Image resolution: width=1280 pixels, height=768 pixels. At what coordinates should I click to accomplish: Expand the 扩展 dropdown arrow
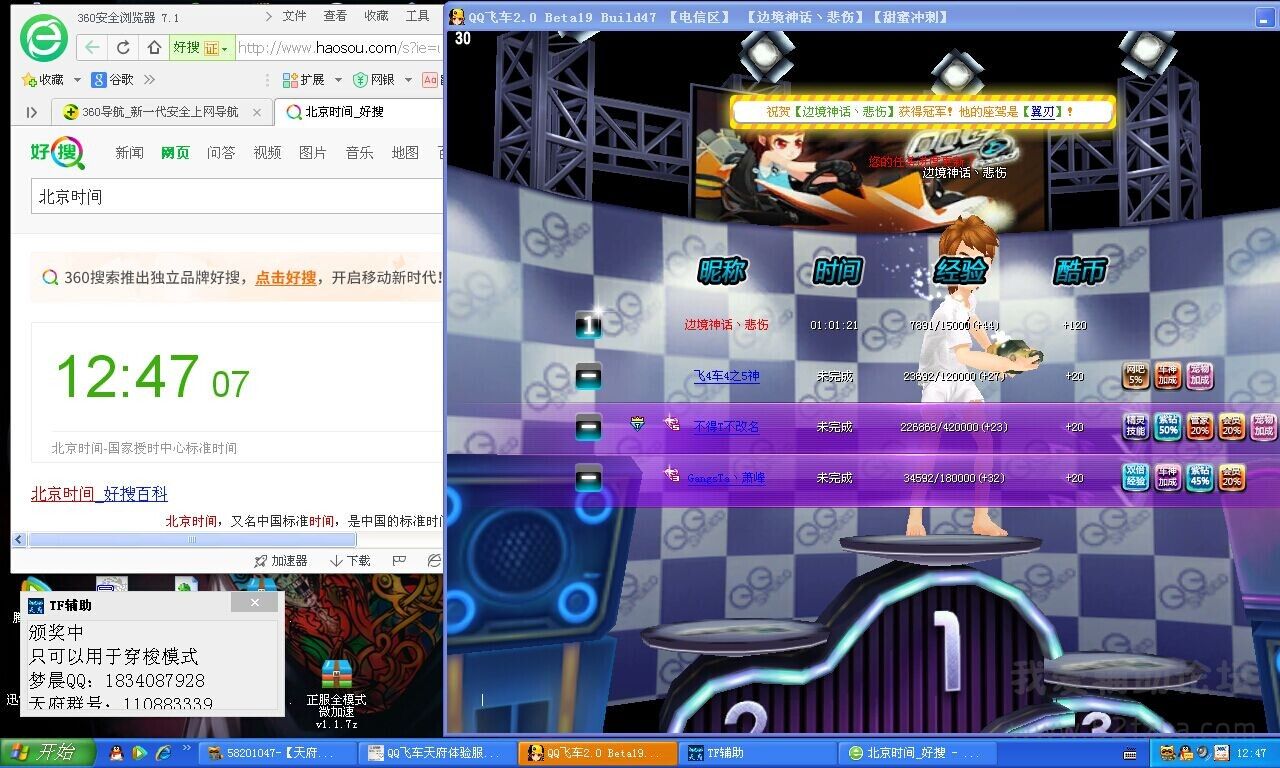click(338, 80)
